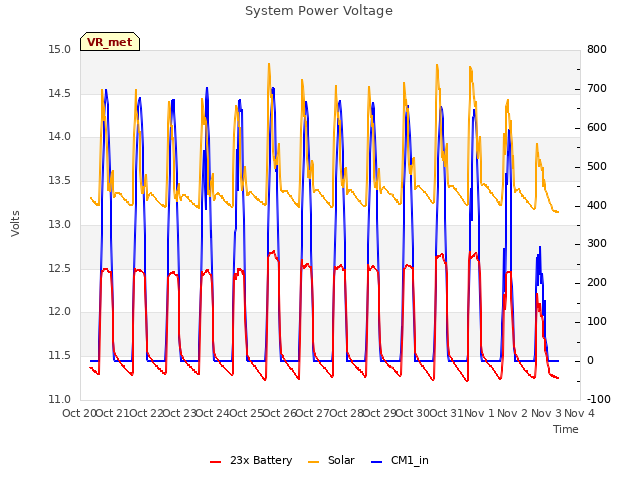
Task: Click the -100 right axis tick label
Action: 599,399
